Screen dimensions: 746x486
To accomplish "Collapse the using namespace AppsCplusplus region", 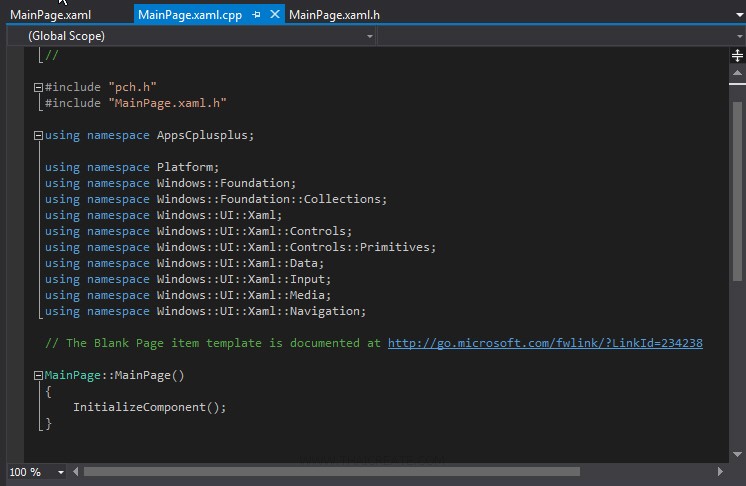I will click(x=38, y=135).
